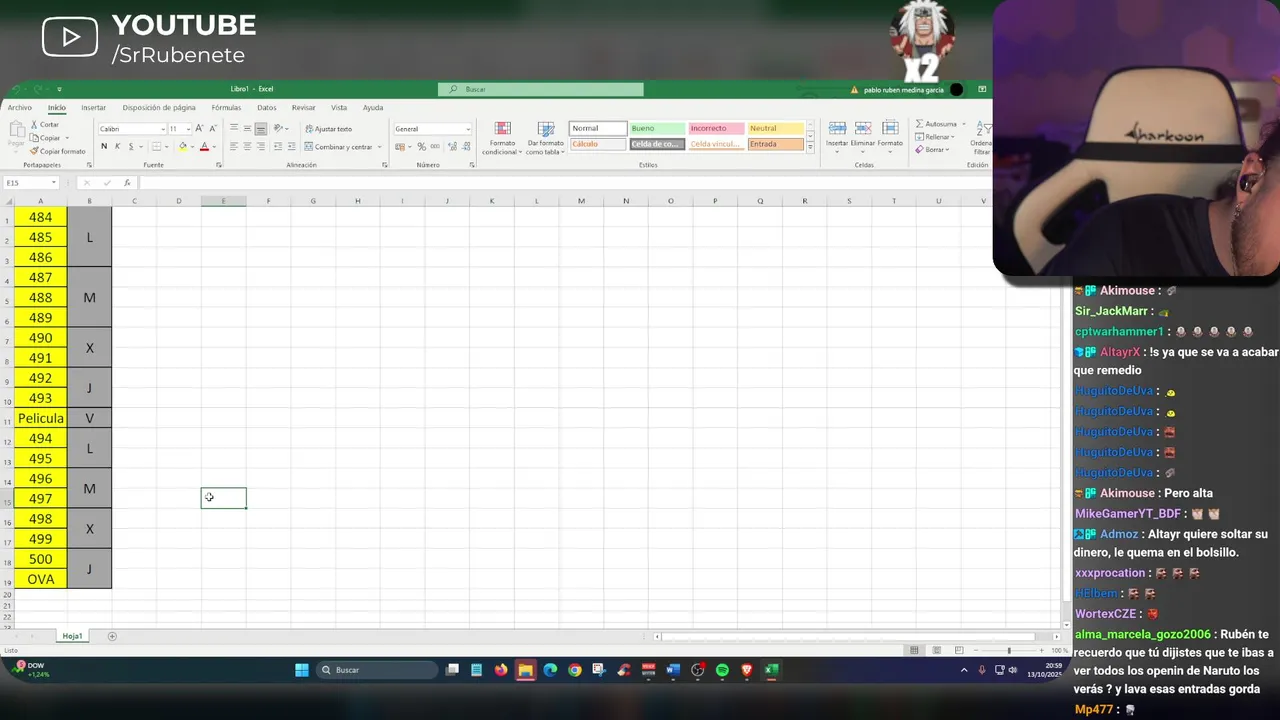
Task: Select cell containing Pelicula
Action: [x=41, y=418]
